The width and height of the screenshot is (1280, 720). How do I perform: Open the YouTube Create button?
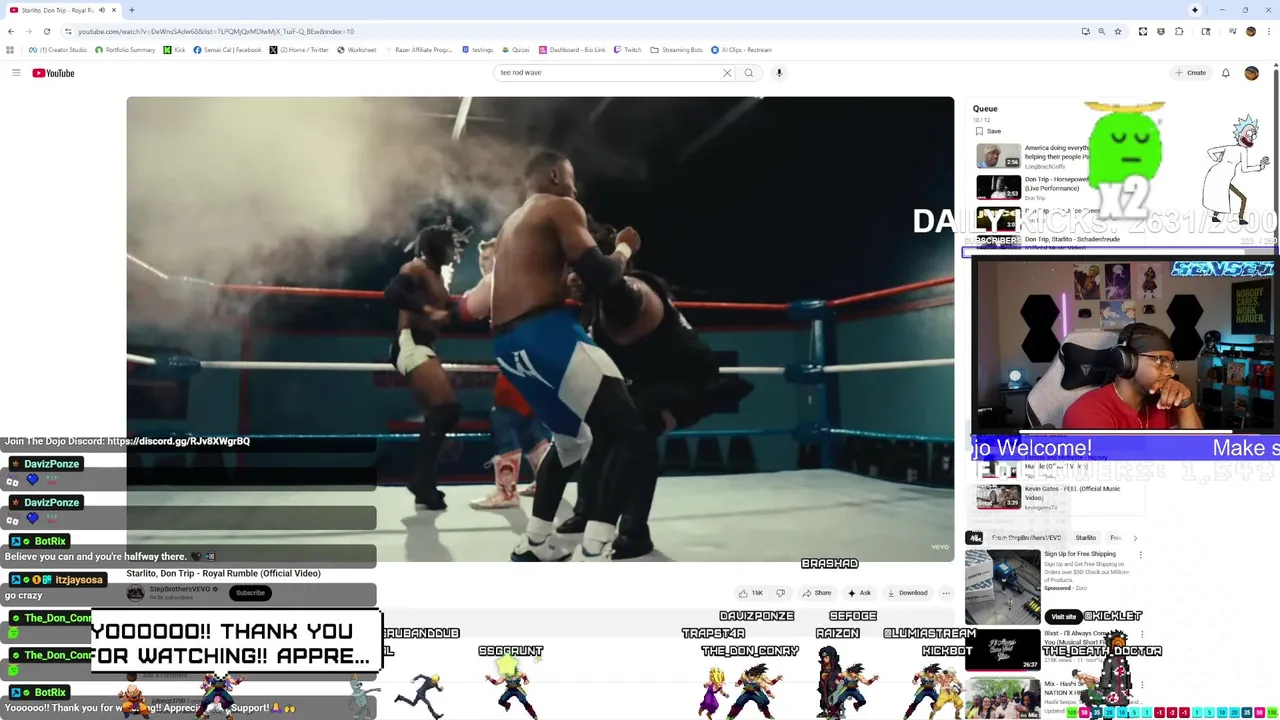1191,73
